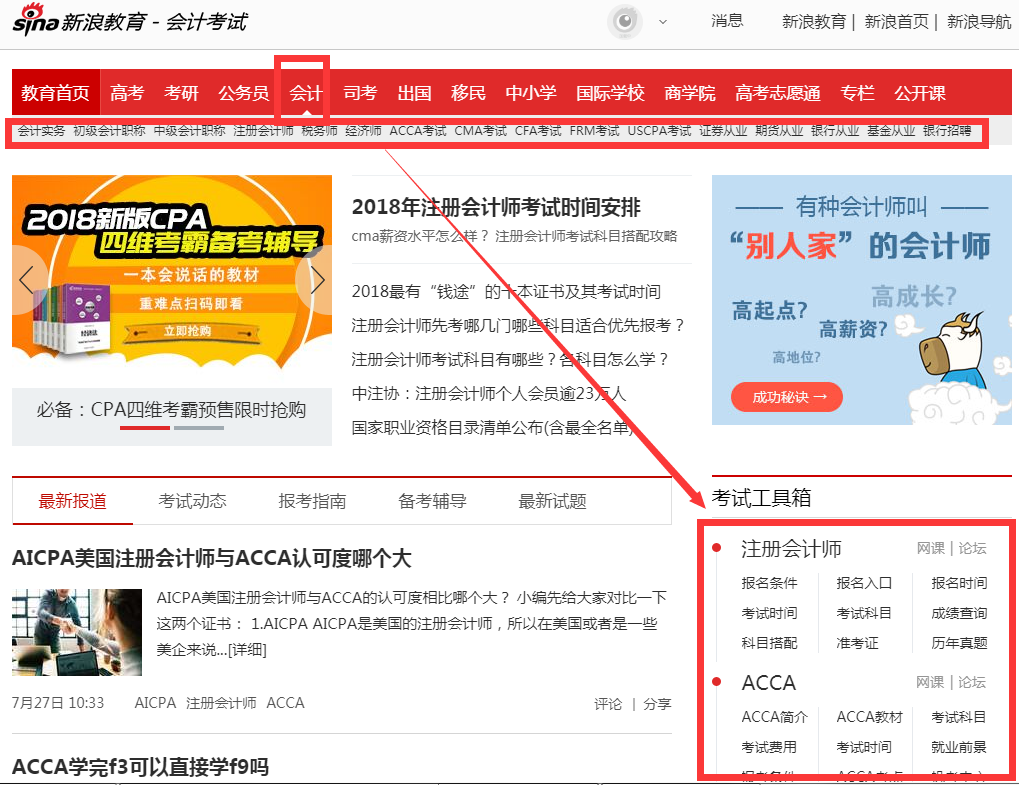The height and width of the screenshot is (785, 1019).
Task: Switch to 最新报道 tab
Action: [72, 501]
